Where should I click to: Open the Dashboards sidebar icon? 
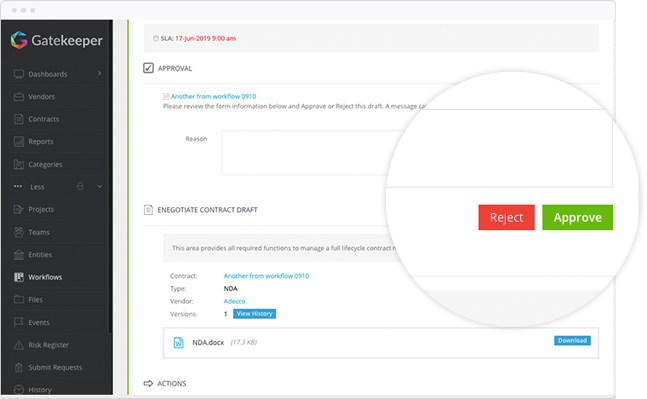(x=19, y=74)
